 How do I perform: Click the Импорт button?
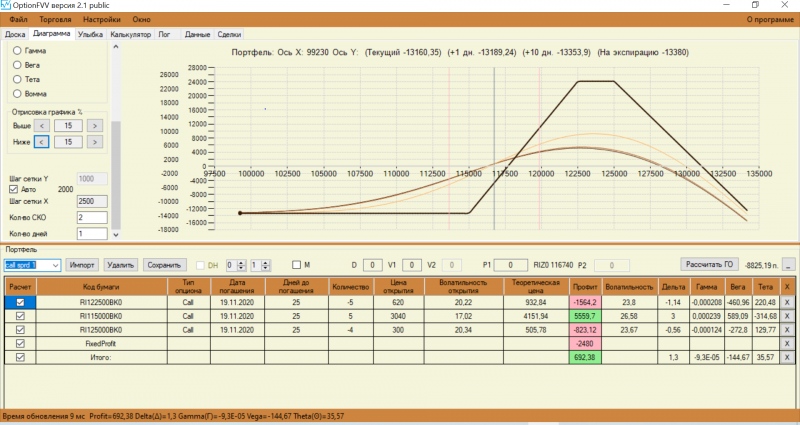click(x=82, y=265)
